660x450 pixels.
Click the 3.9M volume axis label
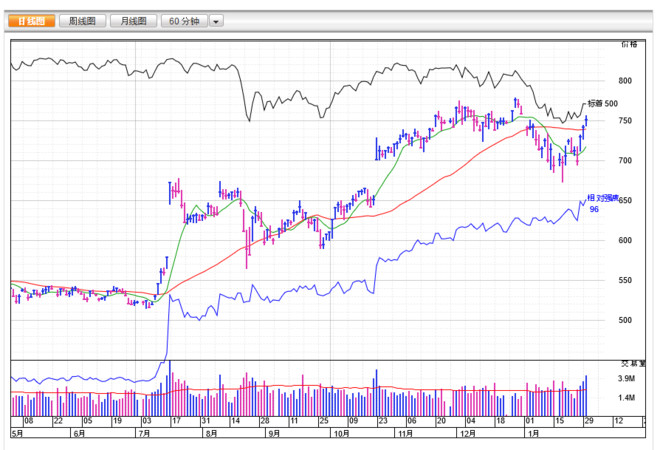(626, 378)
